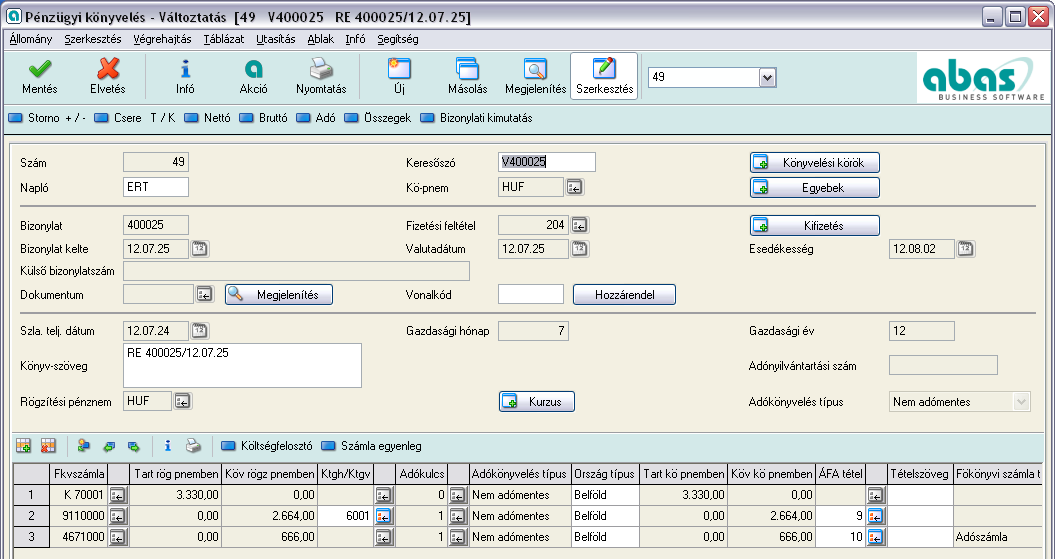Print using the Nyomtatás icon
The image size is (1055, 559).
pos(321,69)
